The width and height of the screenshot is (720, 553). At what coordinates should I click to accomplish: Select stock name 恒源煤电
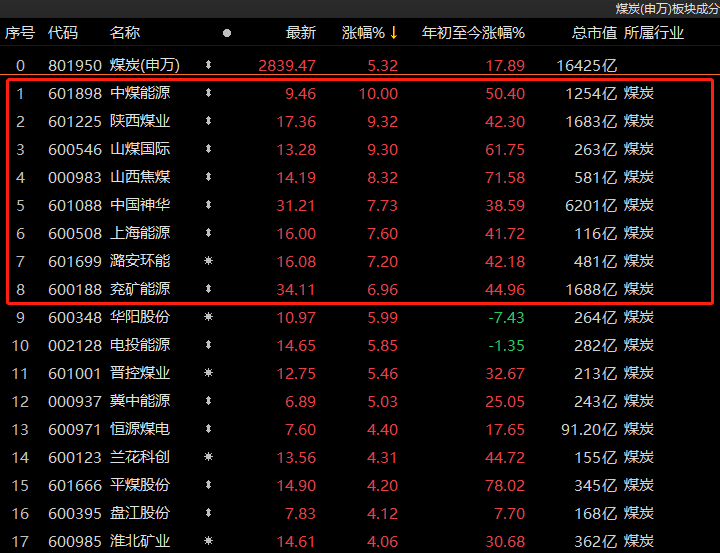pyautogui.click(x=140, y=429)
